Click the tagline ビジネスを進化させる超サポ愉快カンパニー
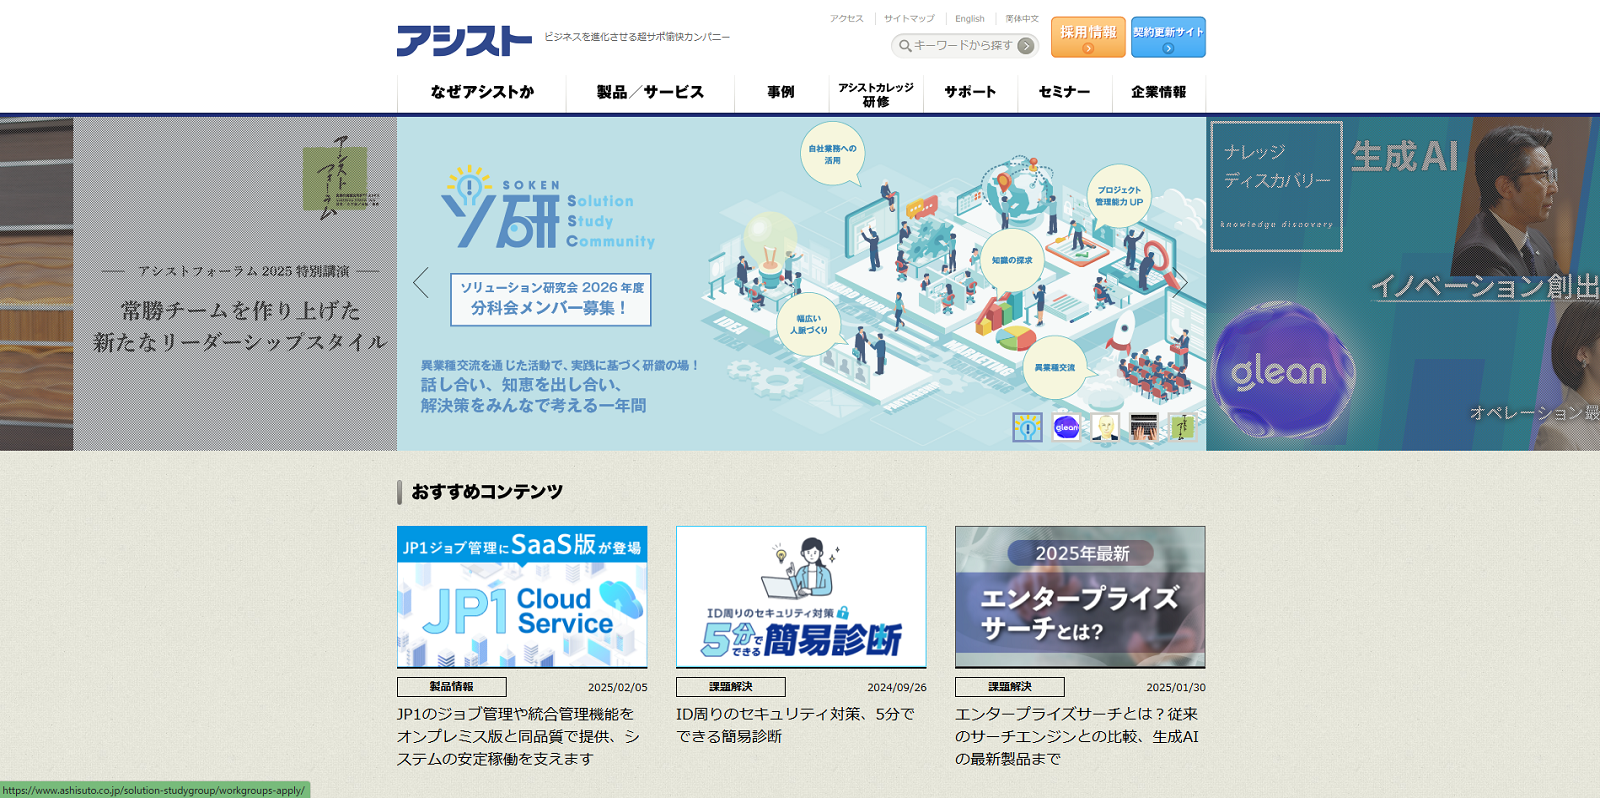The height and width of the screenshot is (798, 1600). pos(637,37)
